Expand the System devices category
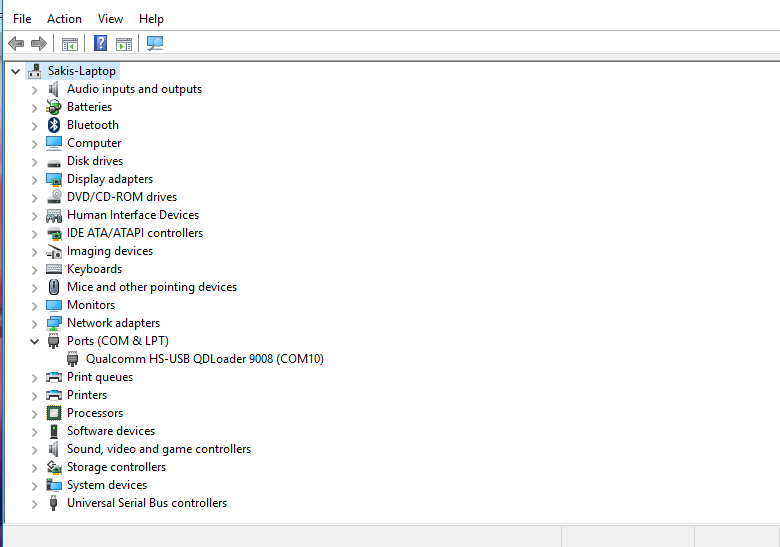 pyautogui.click(x=34, y=486)
